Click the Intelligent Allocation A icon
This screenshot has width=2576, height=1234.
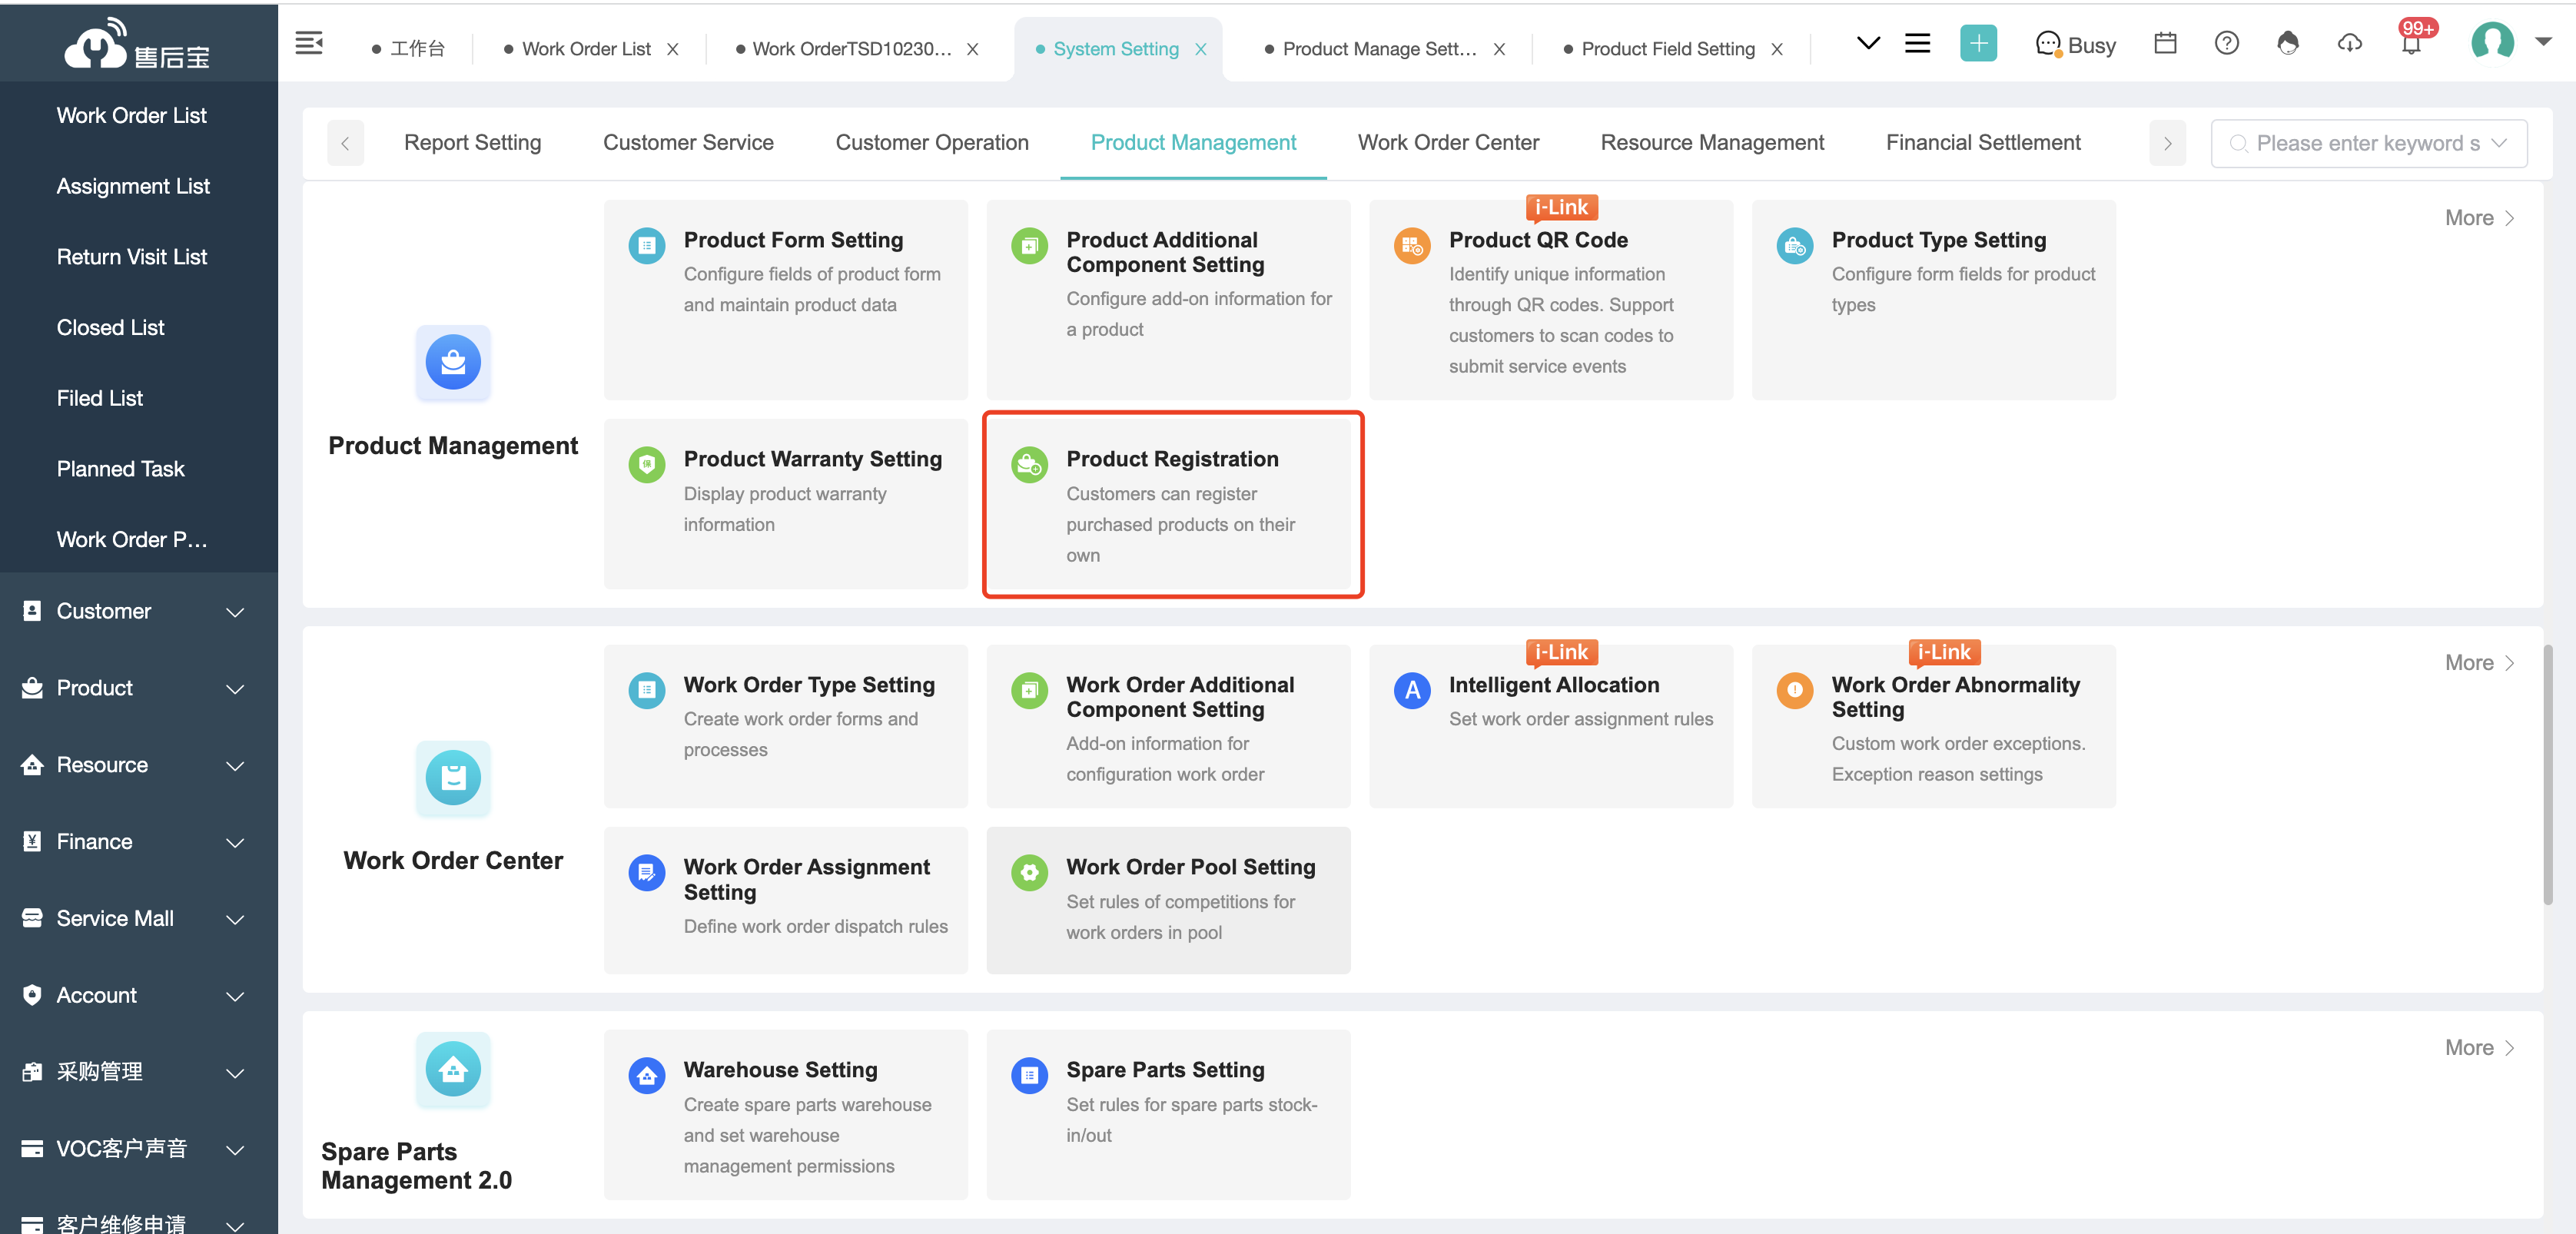pyautogui.click(x=1411, y=690)
